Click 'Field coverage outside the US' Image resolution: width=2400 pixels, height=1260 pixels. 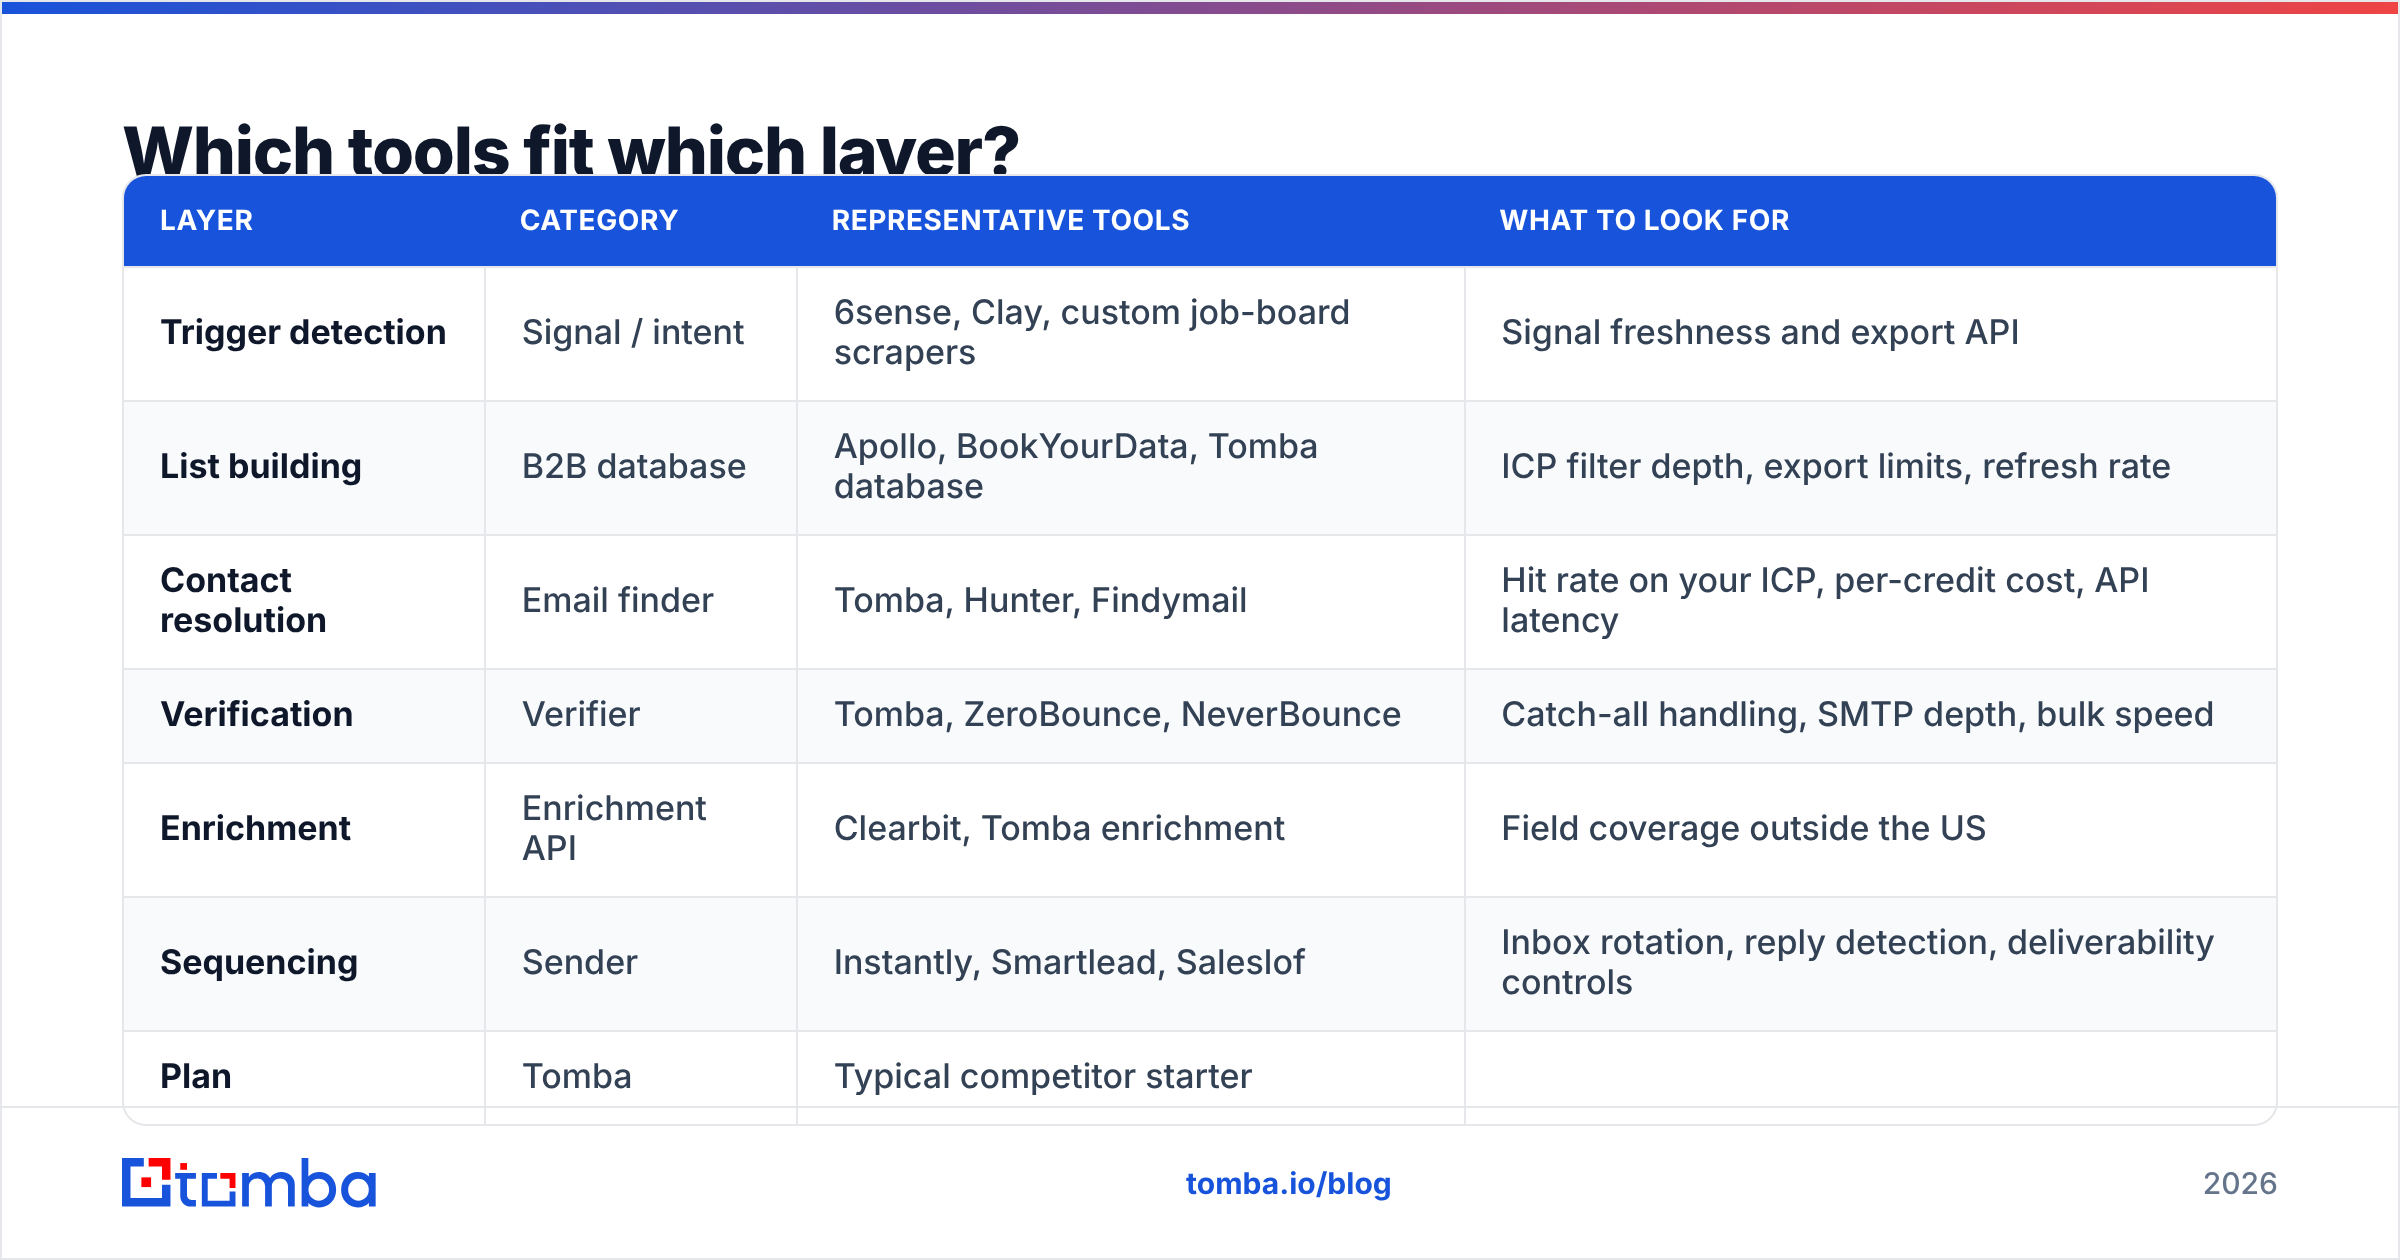1743,828
